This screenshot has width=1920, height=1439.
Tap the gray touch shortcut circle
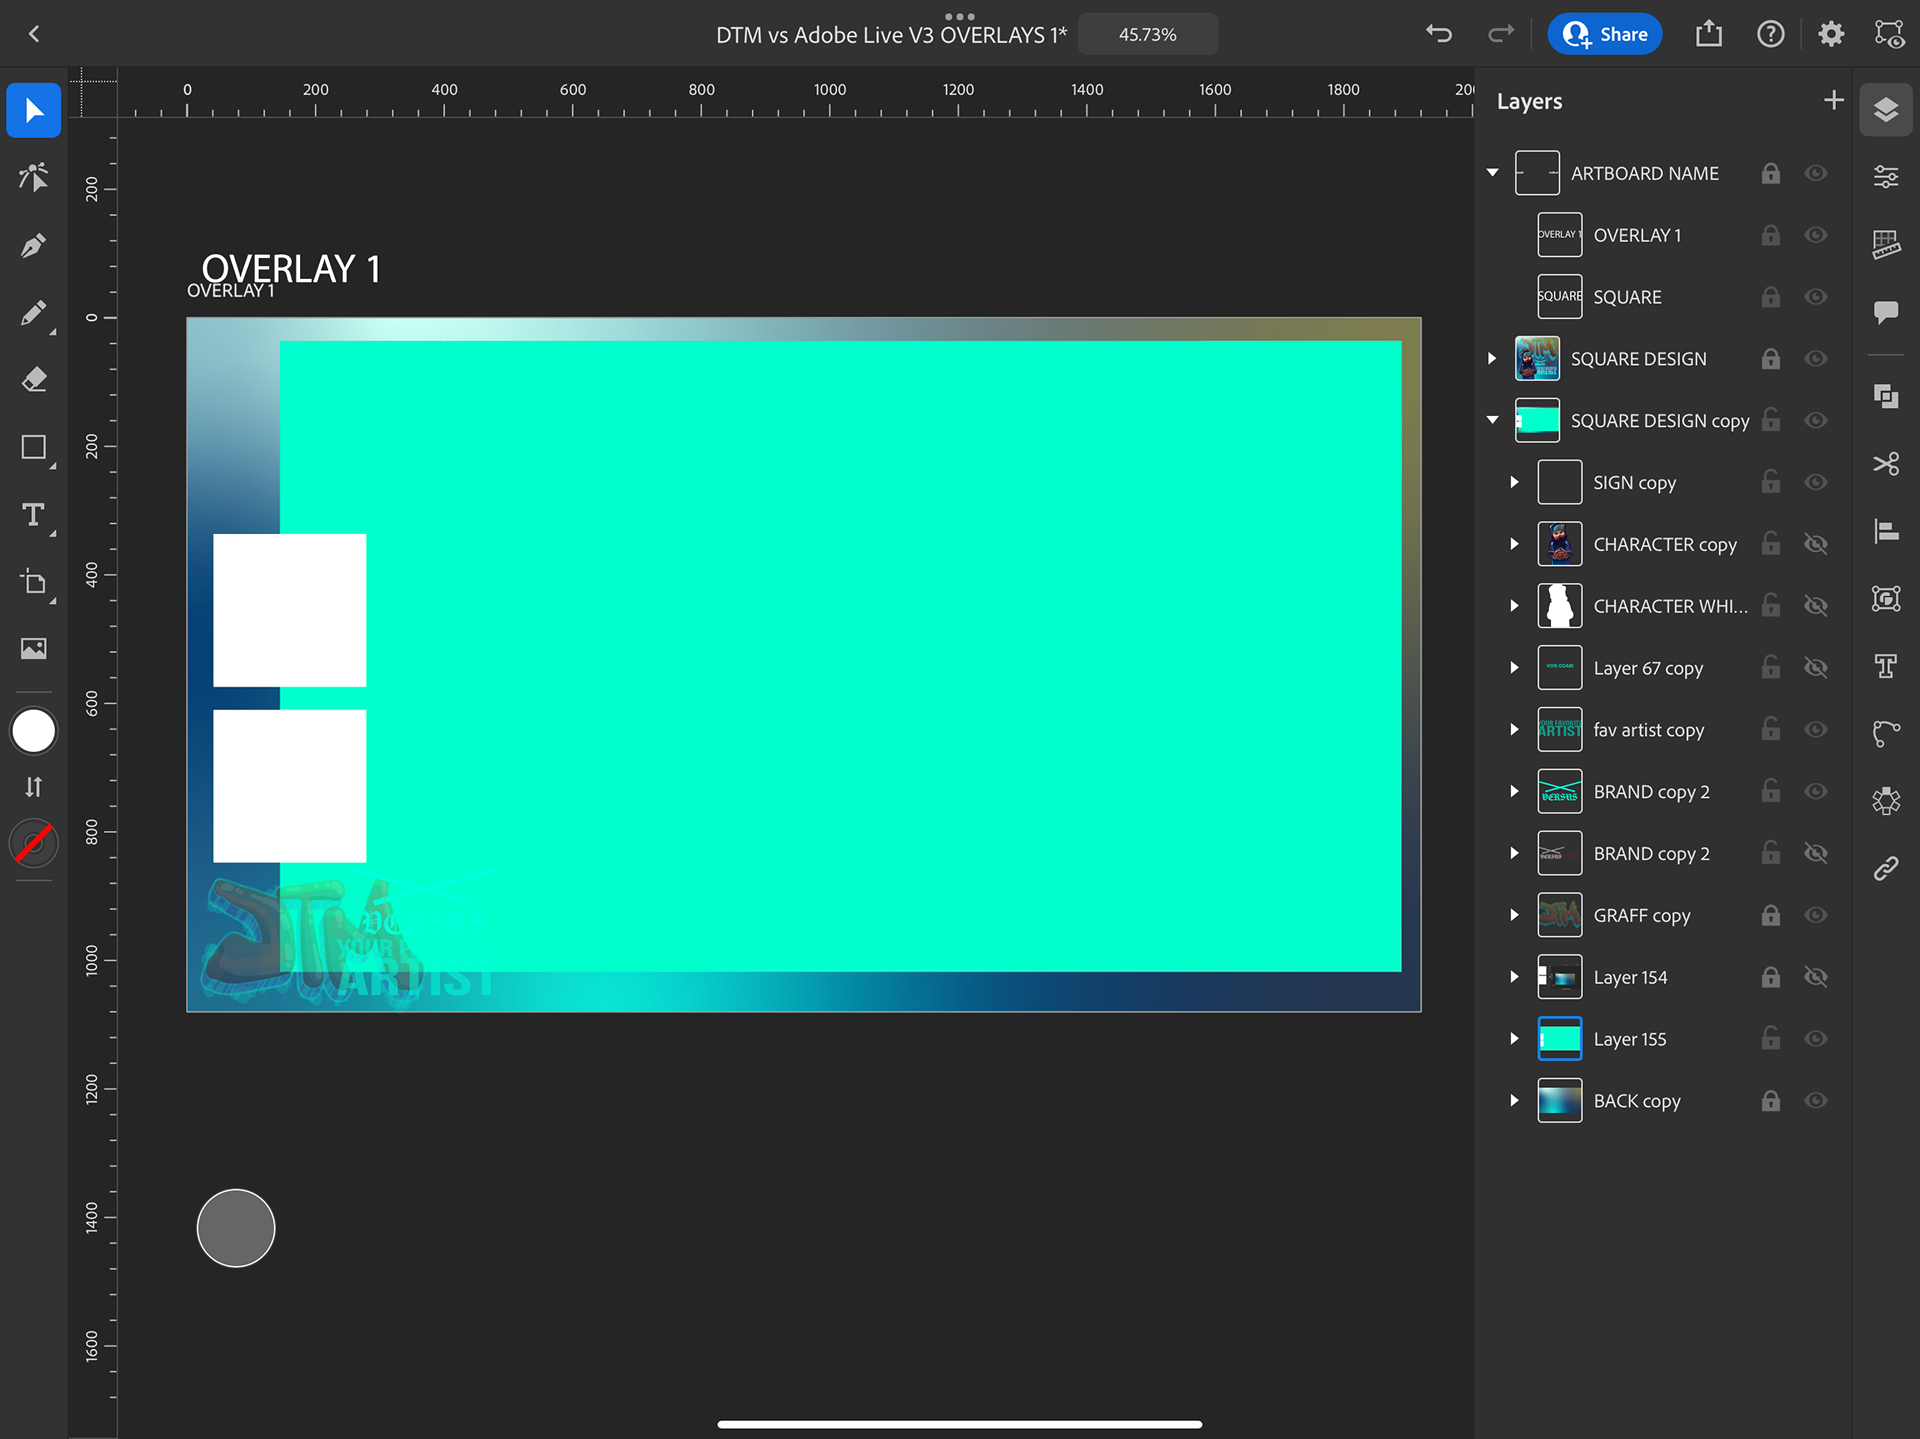coord(236,1228)
